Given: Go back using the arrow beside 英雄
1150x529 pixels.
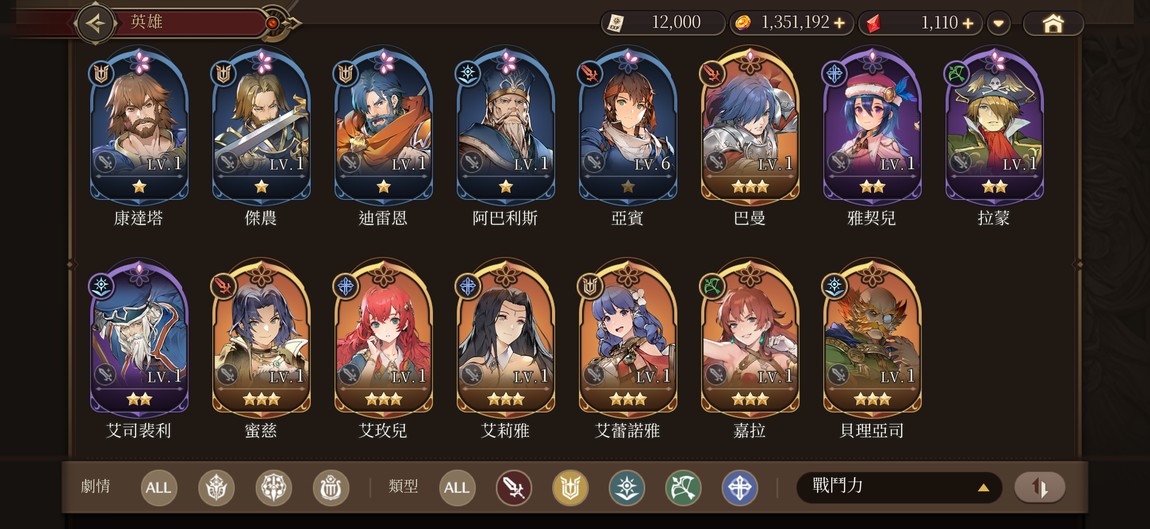Looking at the screenshot, I should [96, 23].
